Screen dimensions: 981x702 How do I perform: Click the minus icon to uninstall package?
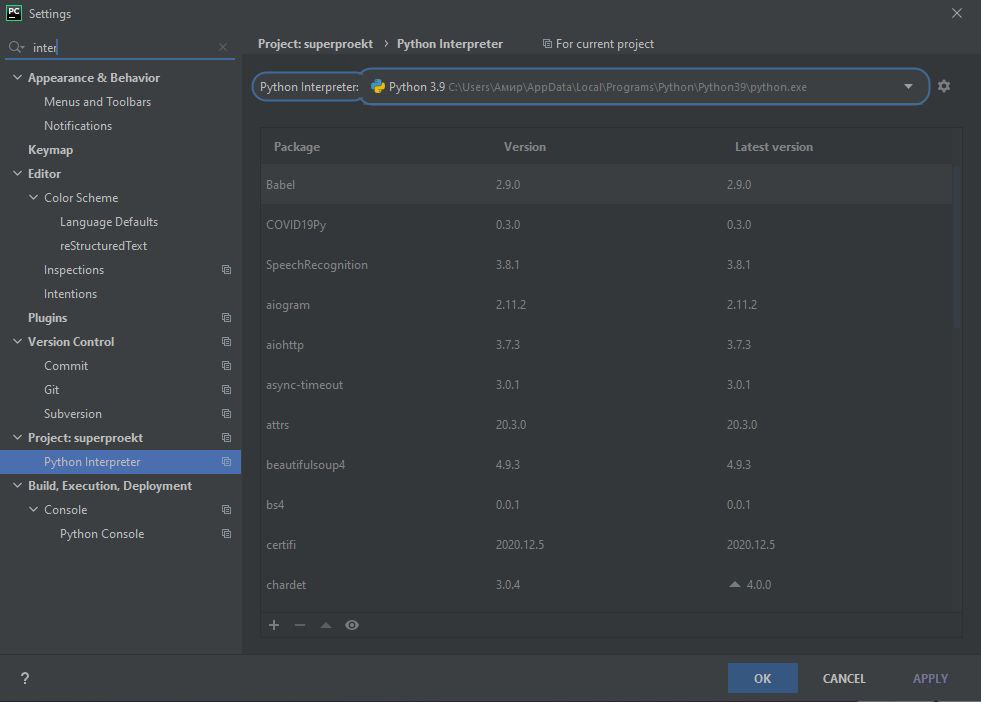pyautogui.click(x=300, y=625)
